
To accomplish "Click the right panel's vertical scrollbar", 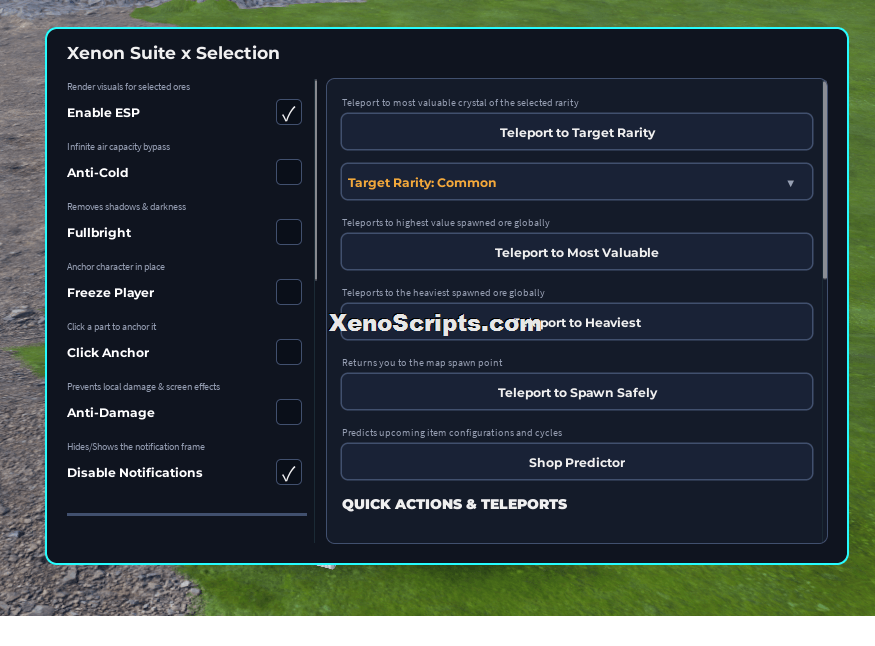I will pyautogui.click(x=825, y=180).
